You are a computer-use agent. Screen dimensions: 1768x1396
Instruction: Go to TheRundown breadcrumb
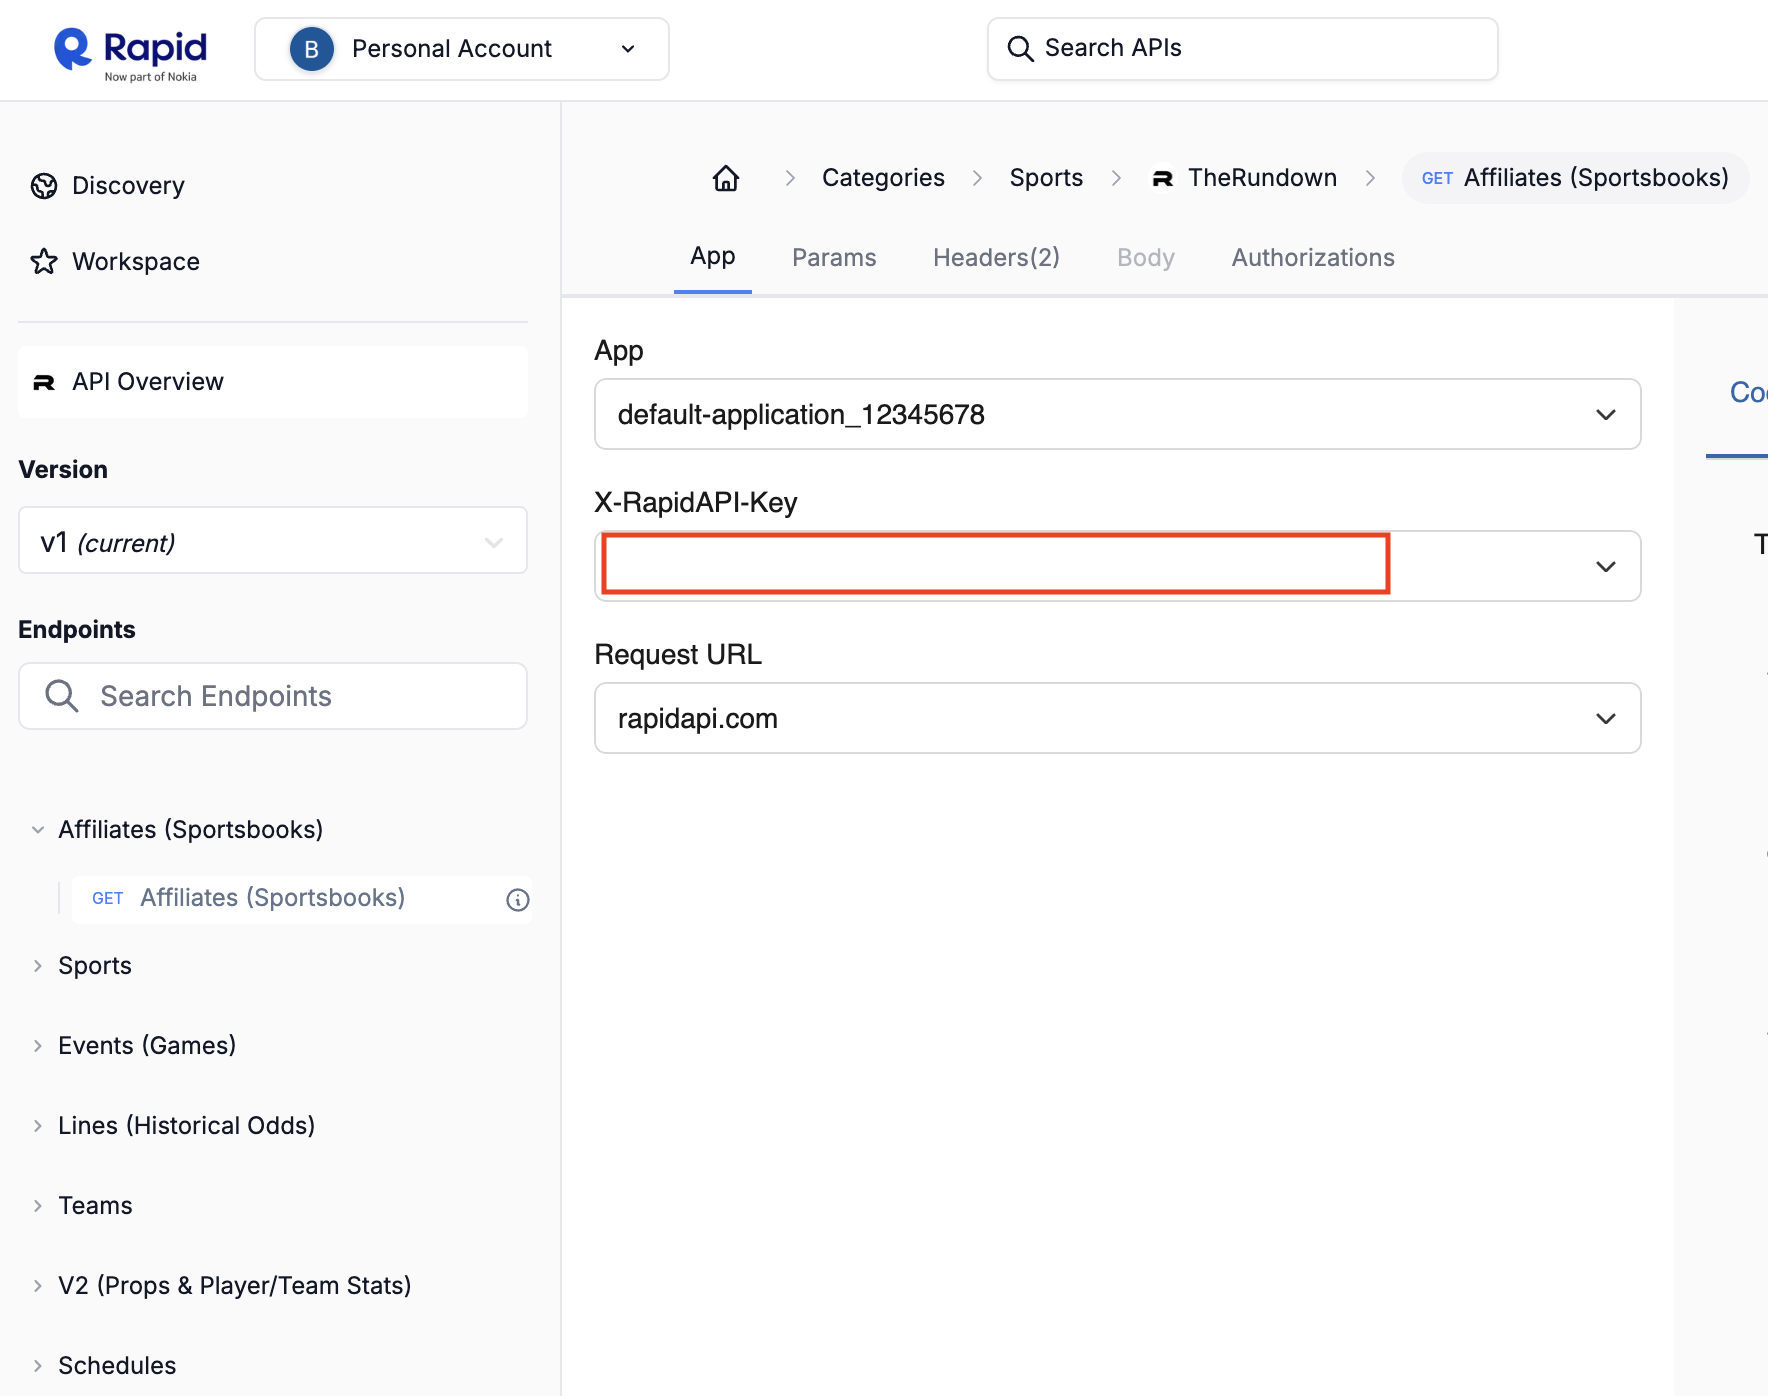tap(1262, 178)
